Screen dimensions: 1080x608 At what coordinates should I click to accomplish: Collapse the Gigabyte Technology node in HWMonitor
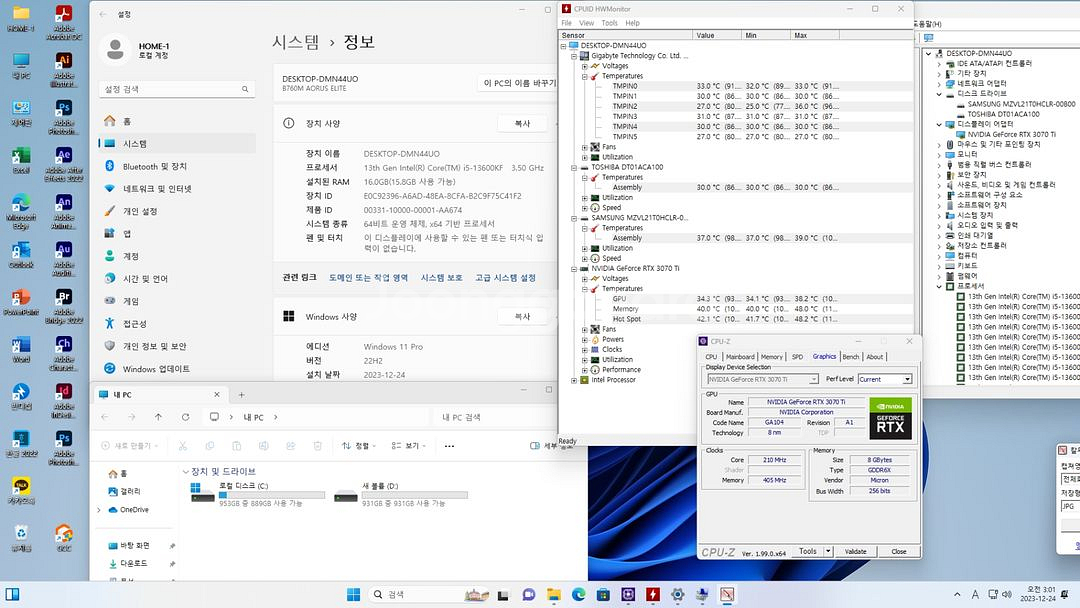pos(574,56)
